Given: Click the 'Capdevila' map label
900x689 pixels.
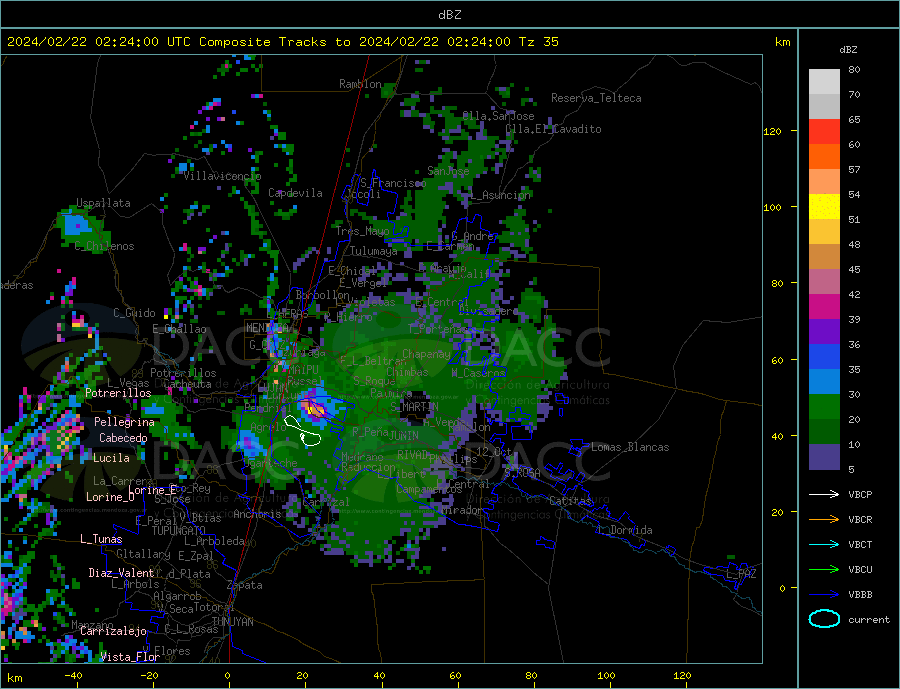Looking at the screenshot, I should point(295,193).
